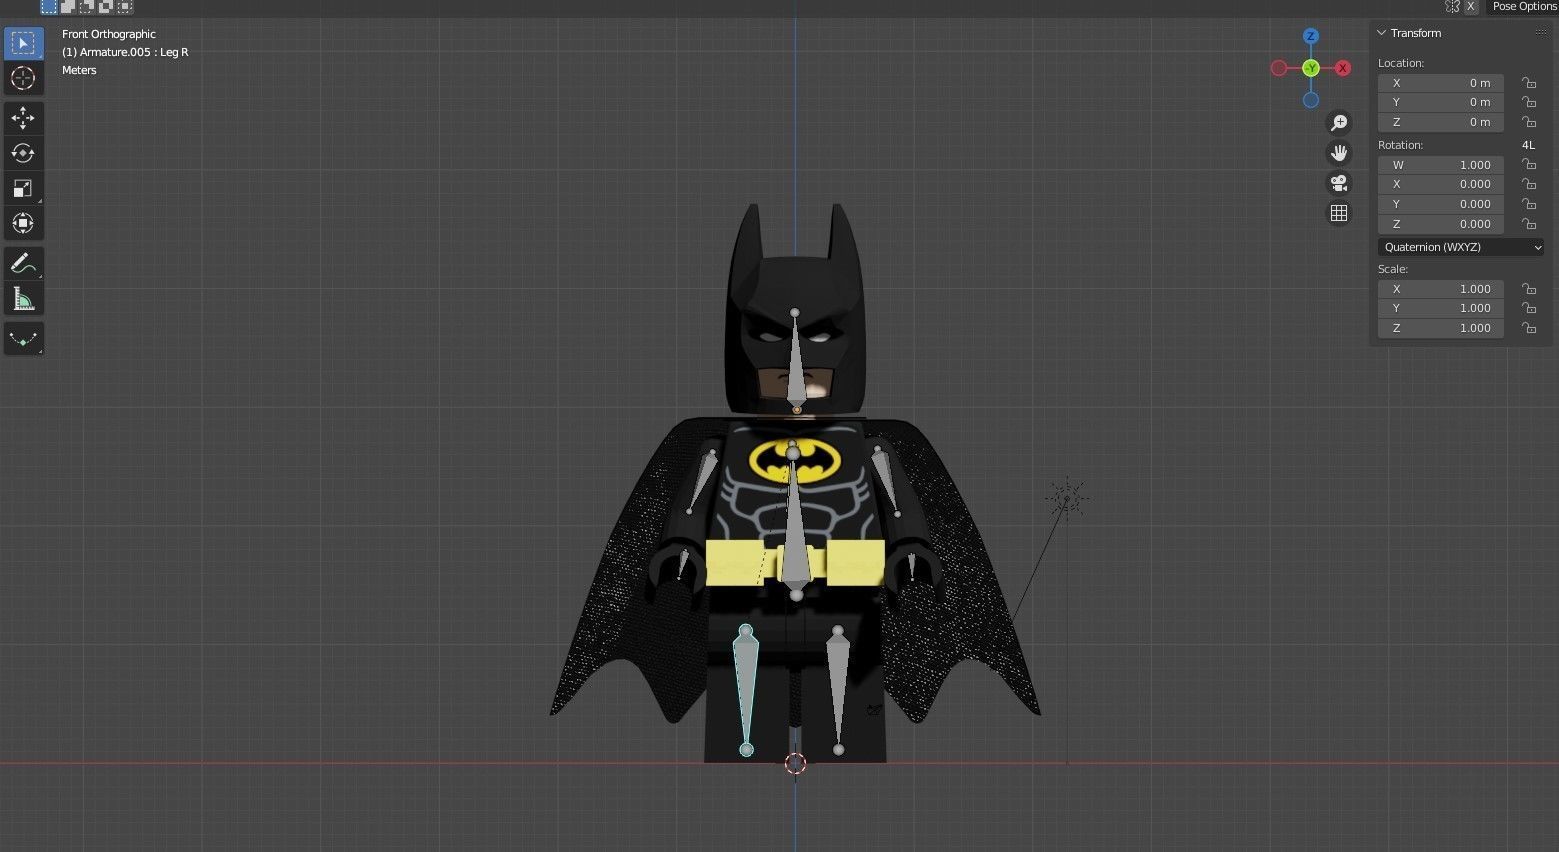
Task: Grab the Transform panel drag handle dots
Action: (x=1541, y=33)
